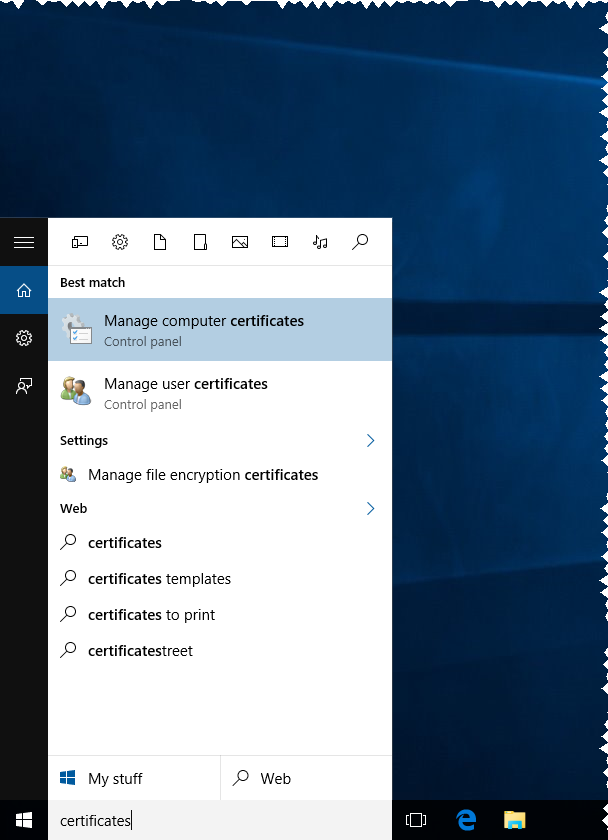Open Manage file encryption certificates setting
This screenshot has height=840, width=608.
[x=203, y=475]
